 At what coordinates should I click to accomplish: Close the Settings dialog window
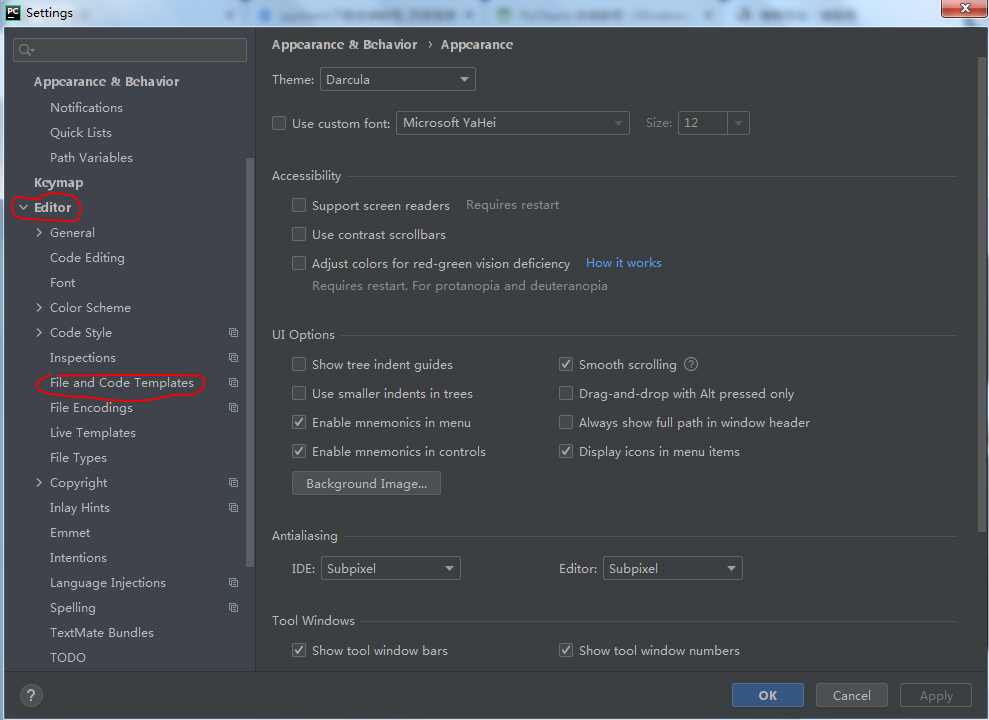coord(964,9)
